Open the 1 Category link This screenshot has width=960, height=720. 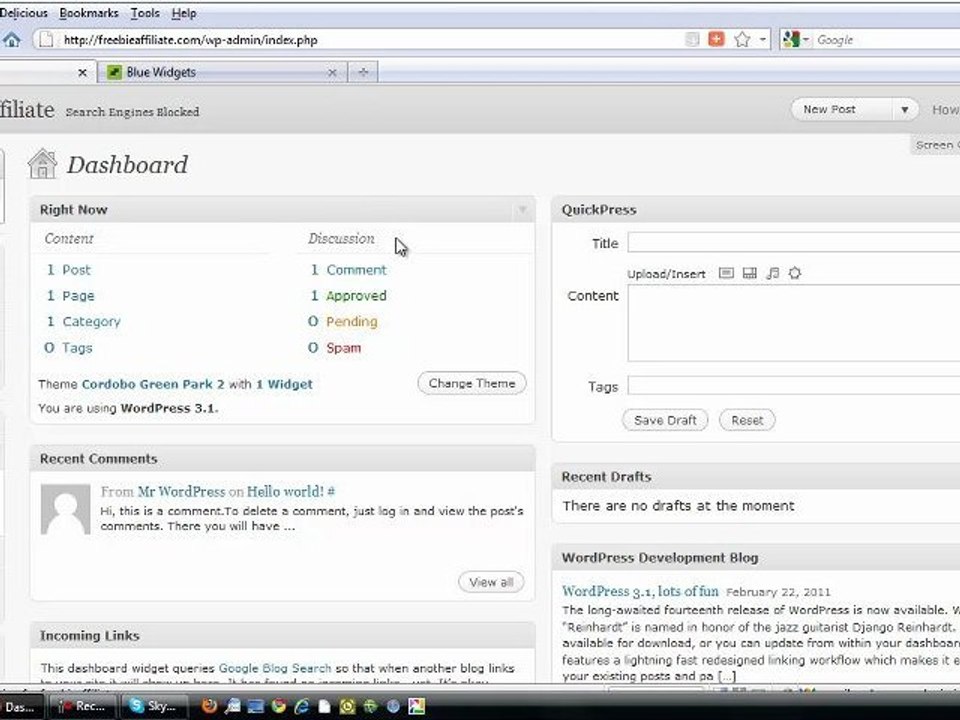84,321
